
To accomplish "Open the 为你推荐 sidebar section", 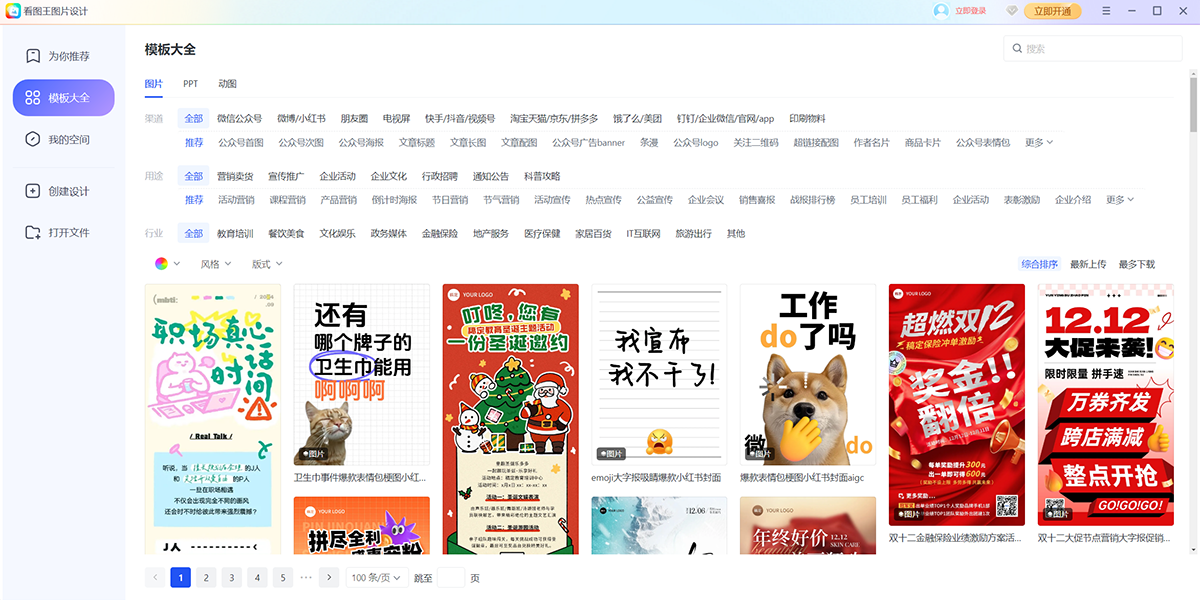I will 63,55.
